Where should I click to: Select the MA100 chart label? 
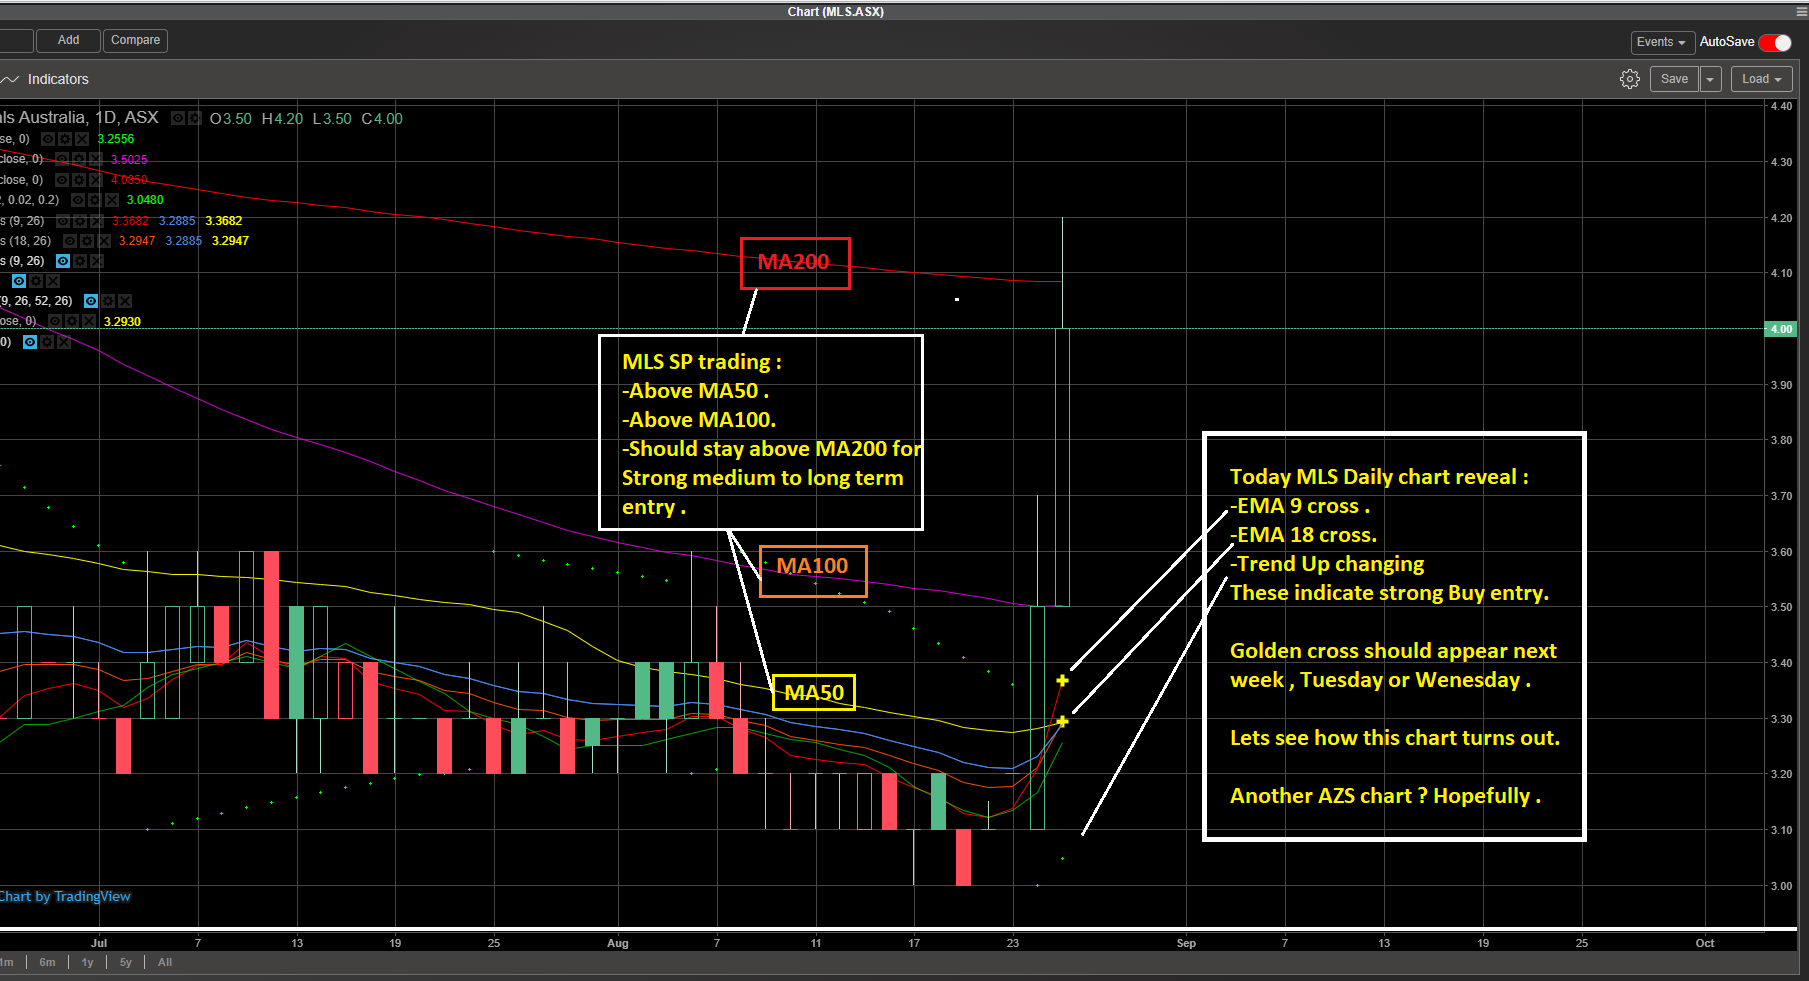point(813,571)
